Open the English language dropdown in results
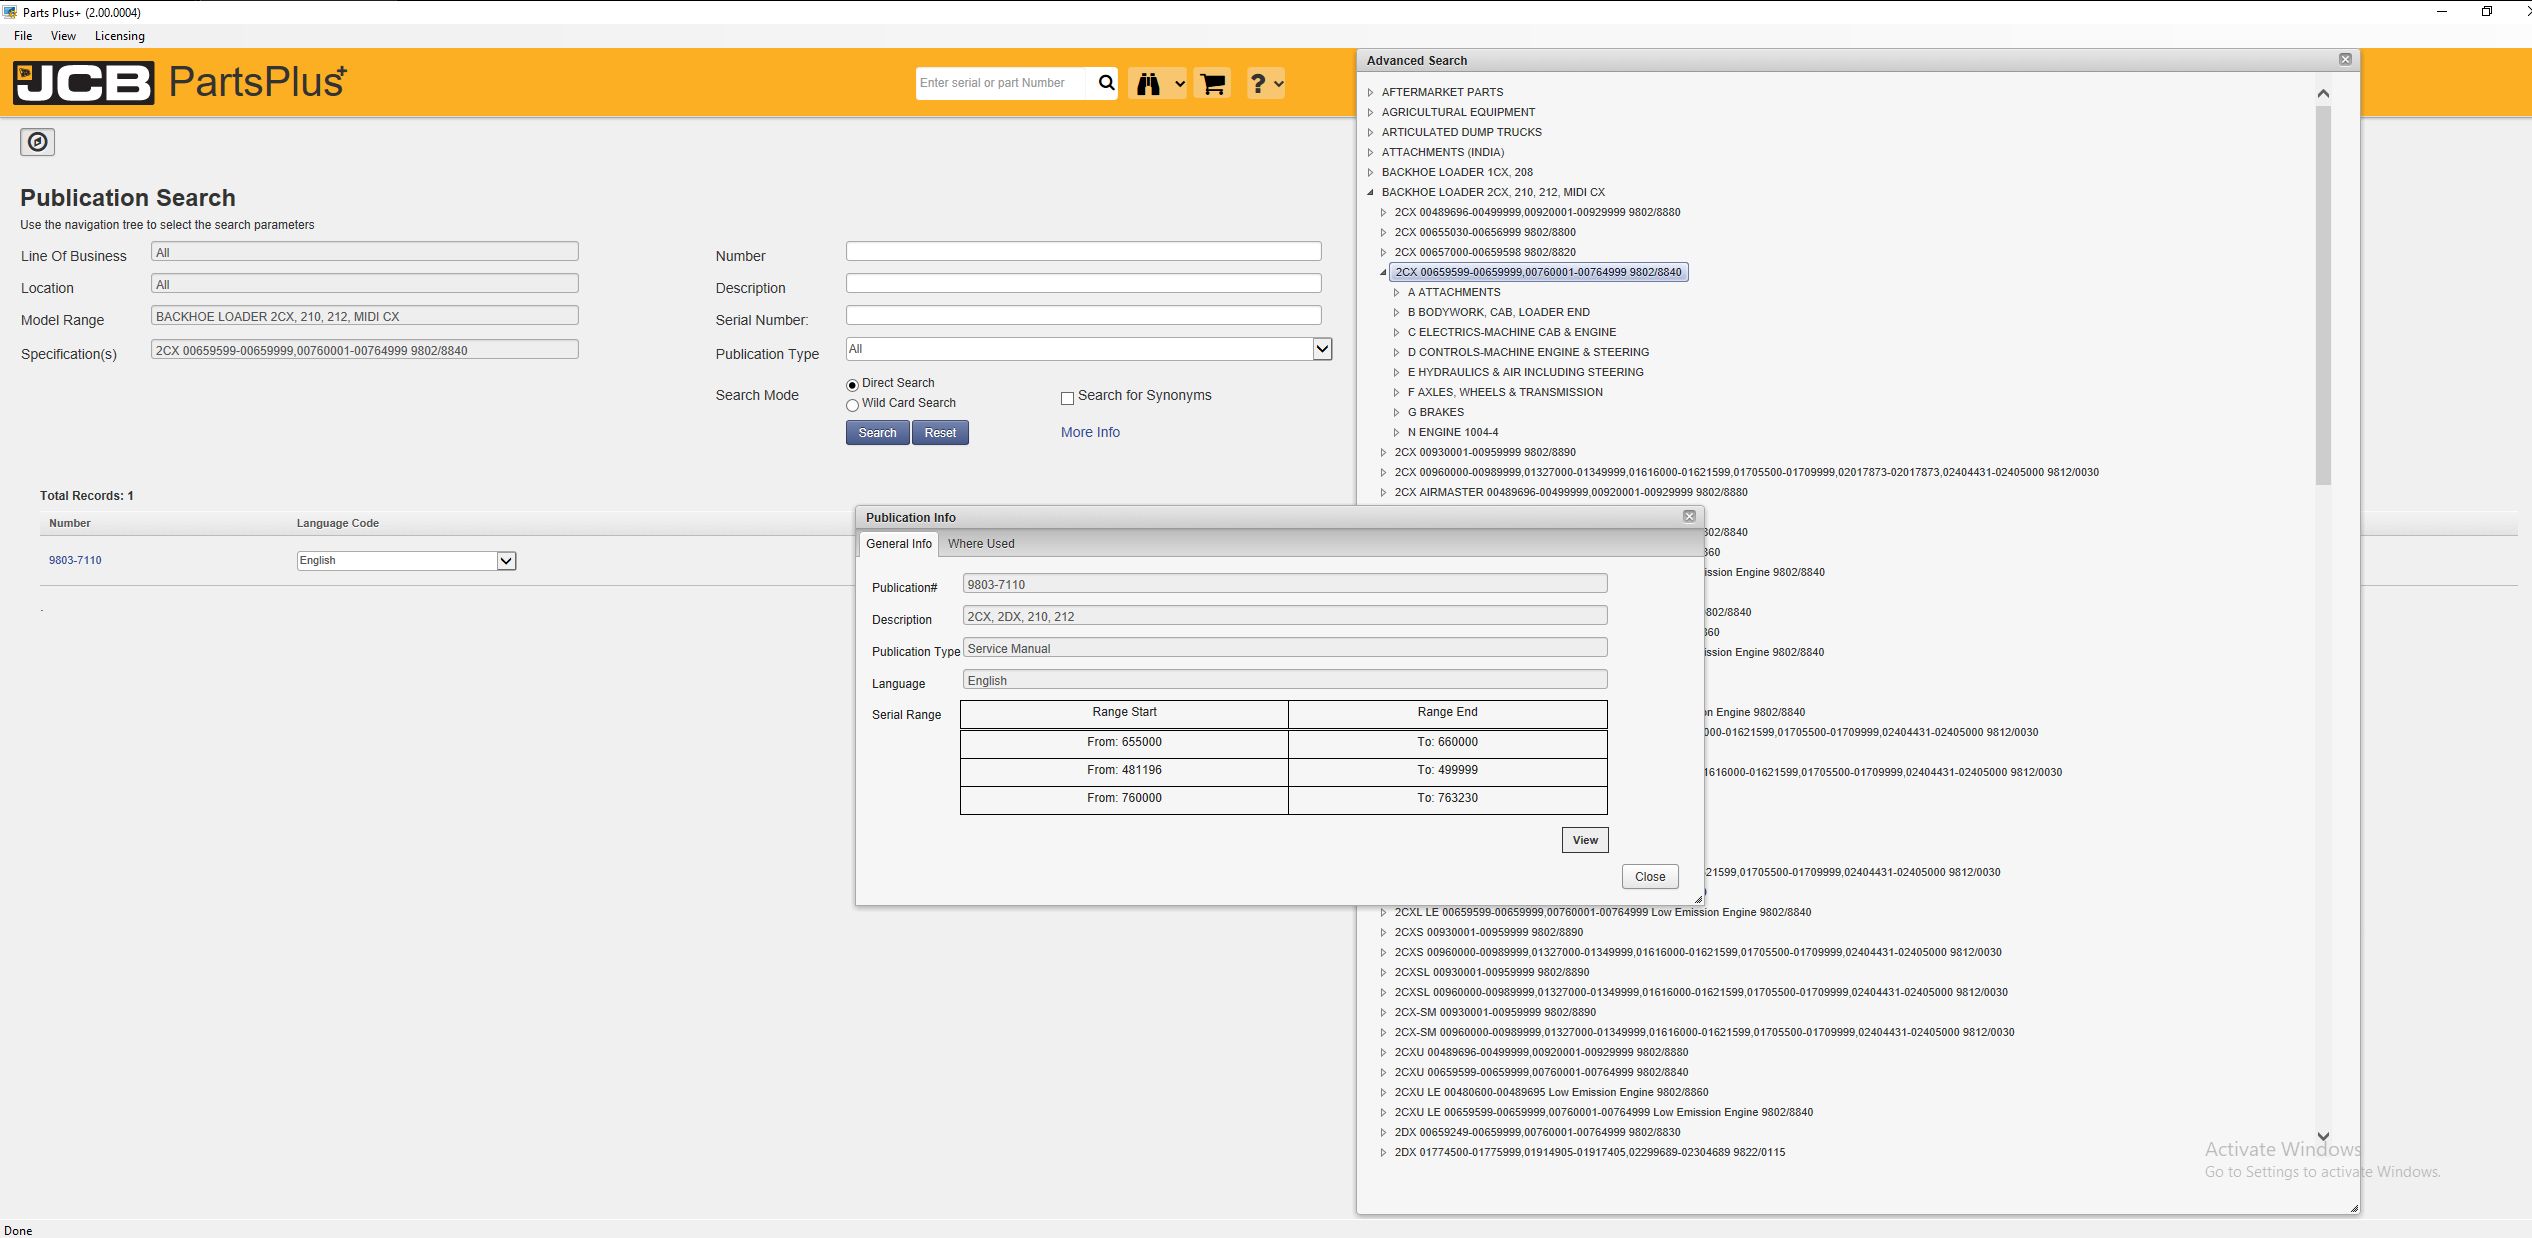Image resolution: width=2532 pixels, height=1238 pixels. [x=506, y=561]
